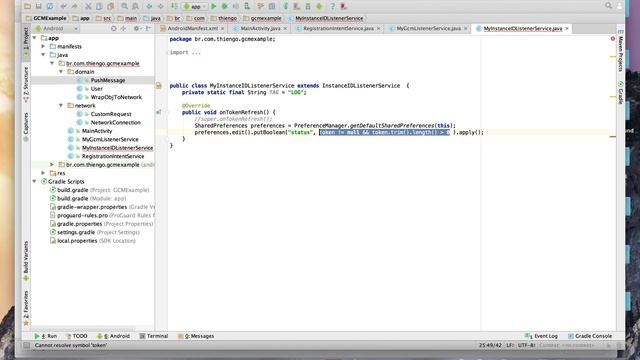The width and height of the screenshot is (640, 360).
Task: Select CustomRequest in project tree
Action: point(111,114)
